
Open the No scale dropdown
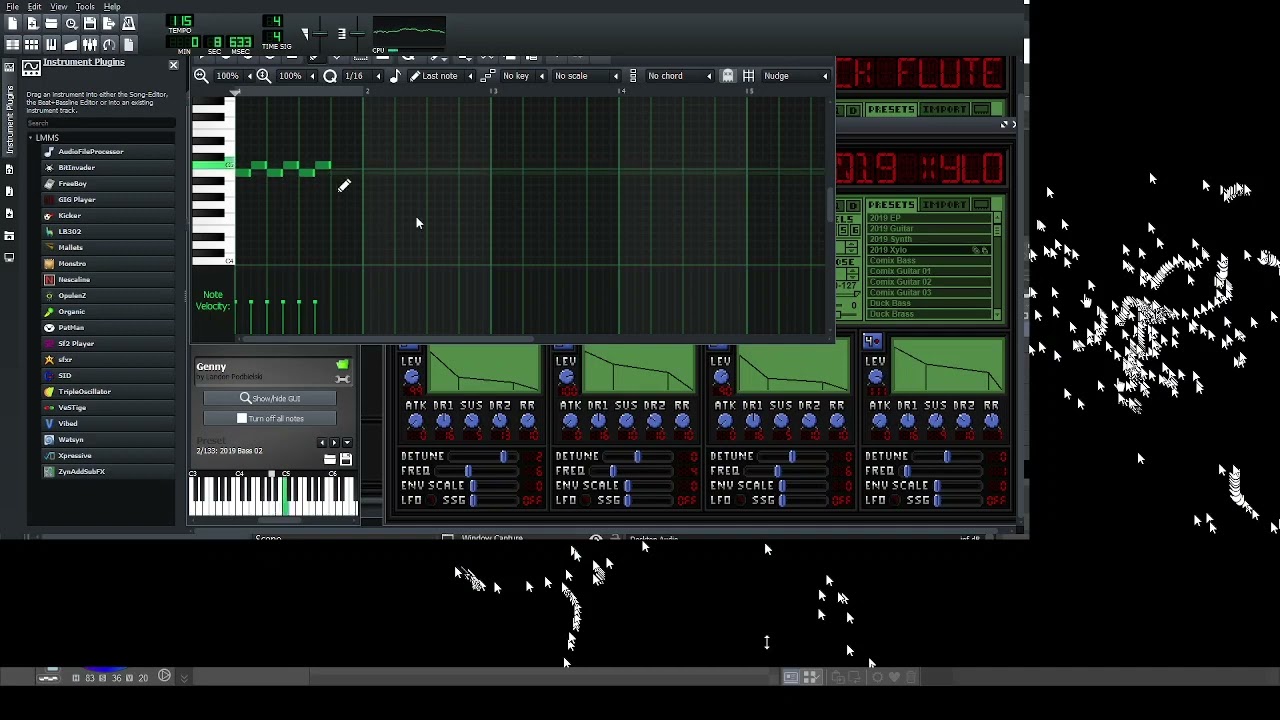click(585, 76)
